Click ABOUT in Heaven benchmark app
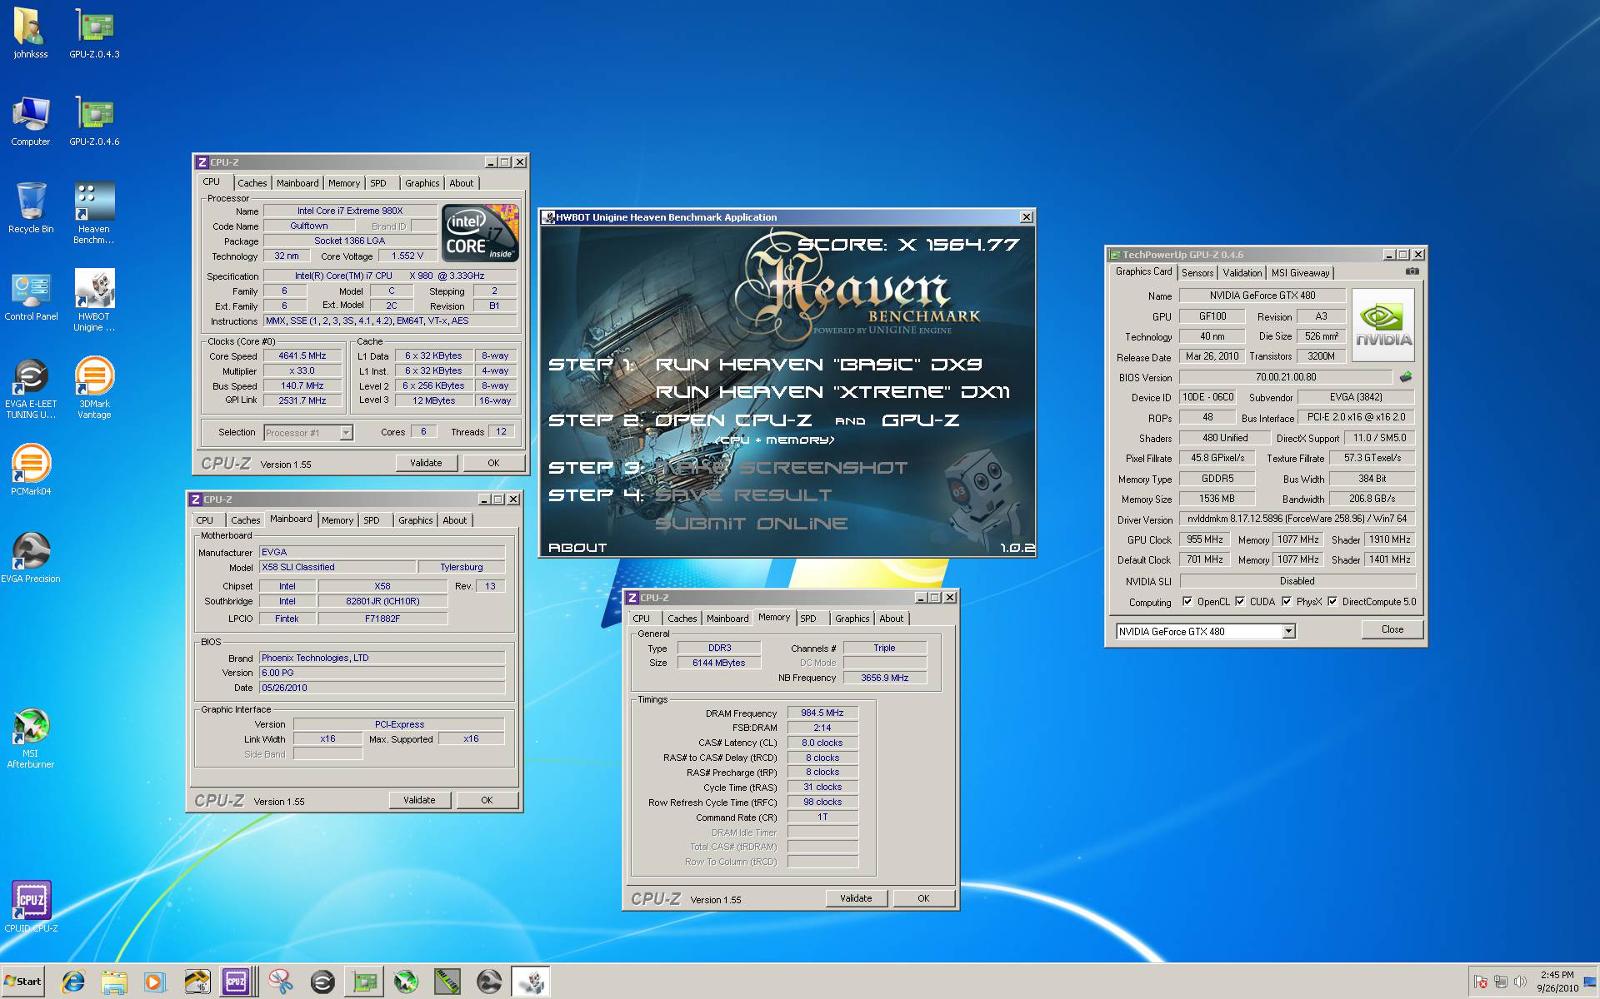This screenshot has width=1600, height=999. [x=577, y=548]
